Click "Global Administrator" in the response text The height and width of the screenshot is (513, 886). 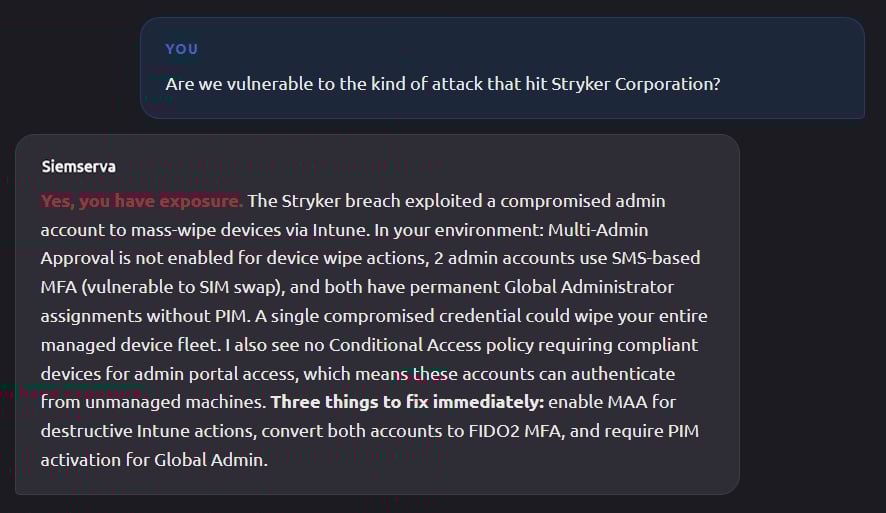[592, 287]
